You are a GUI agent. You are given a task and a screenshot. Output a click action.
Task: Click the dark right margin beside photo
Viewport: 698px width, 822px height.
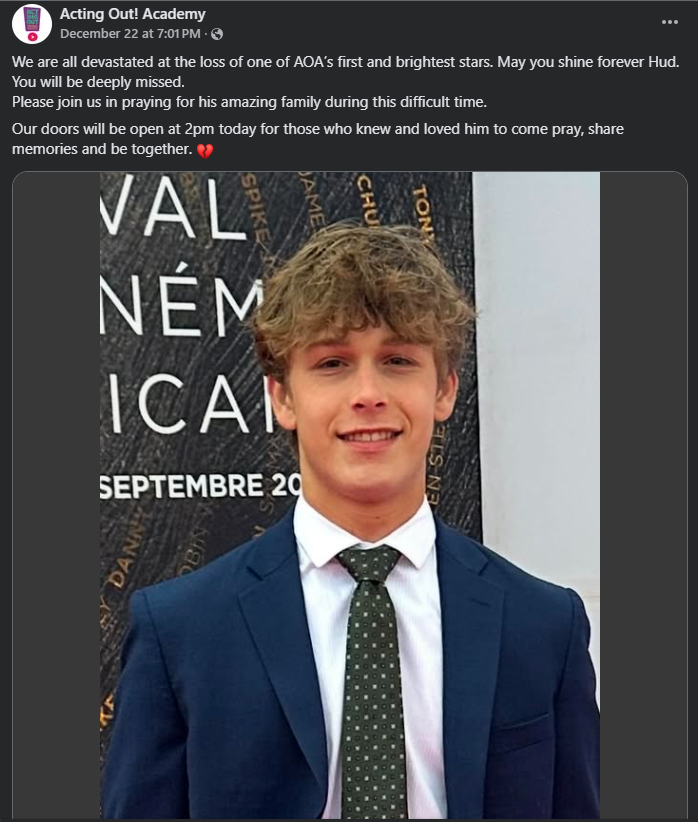(643, 495)
